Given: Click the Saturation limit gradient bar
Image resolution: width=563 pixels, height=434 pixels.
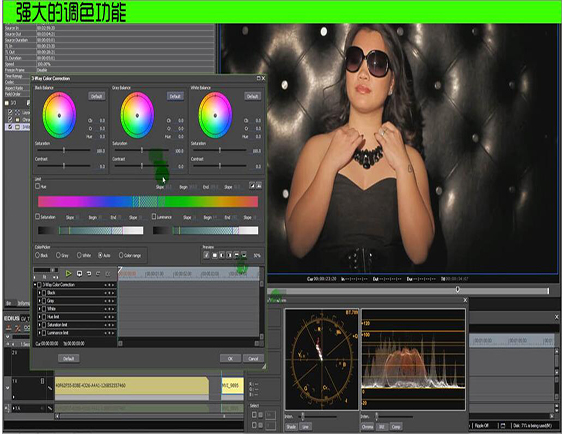Looking at the screenshot, I should (90, 230).
